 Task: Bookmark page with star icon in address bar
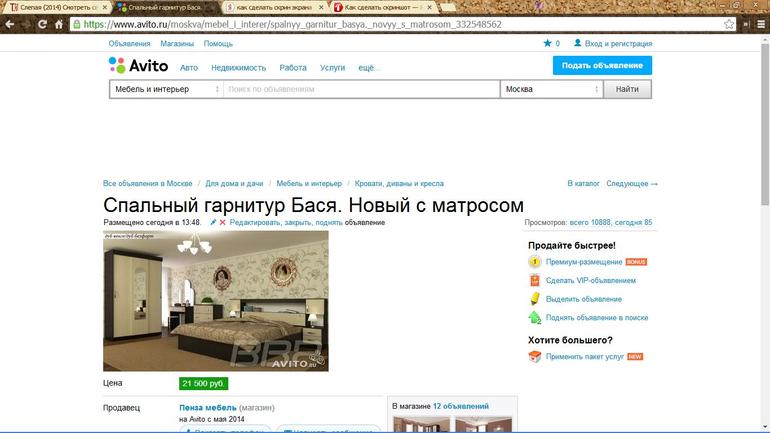coord(729,24)
